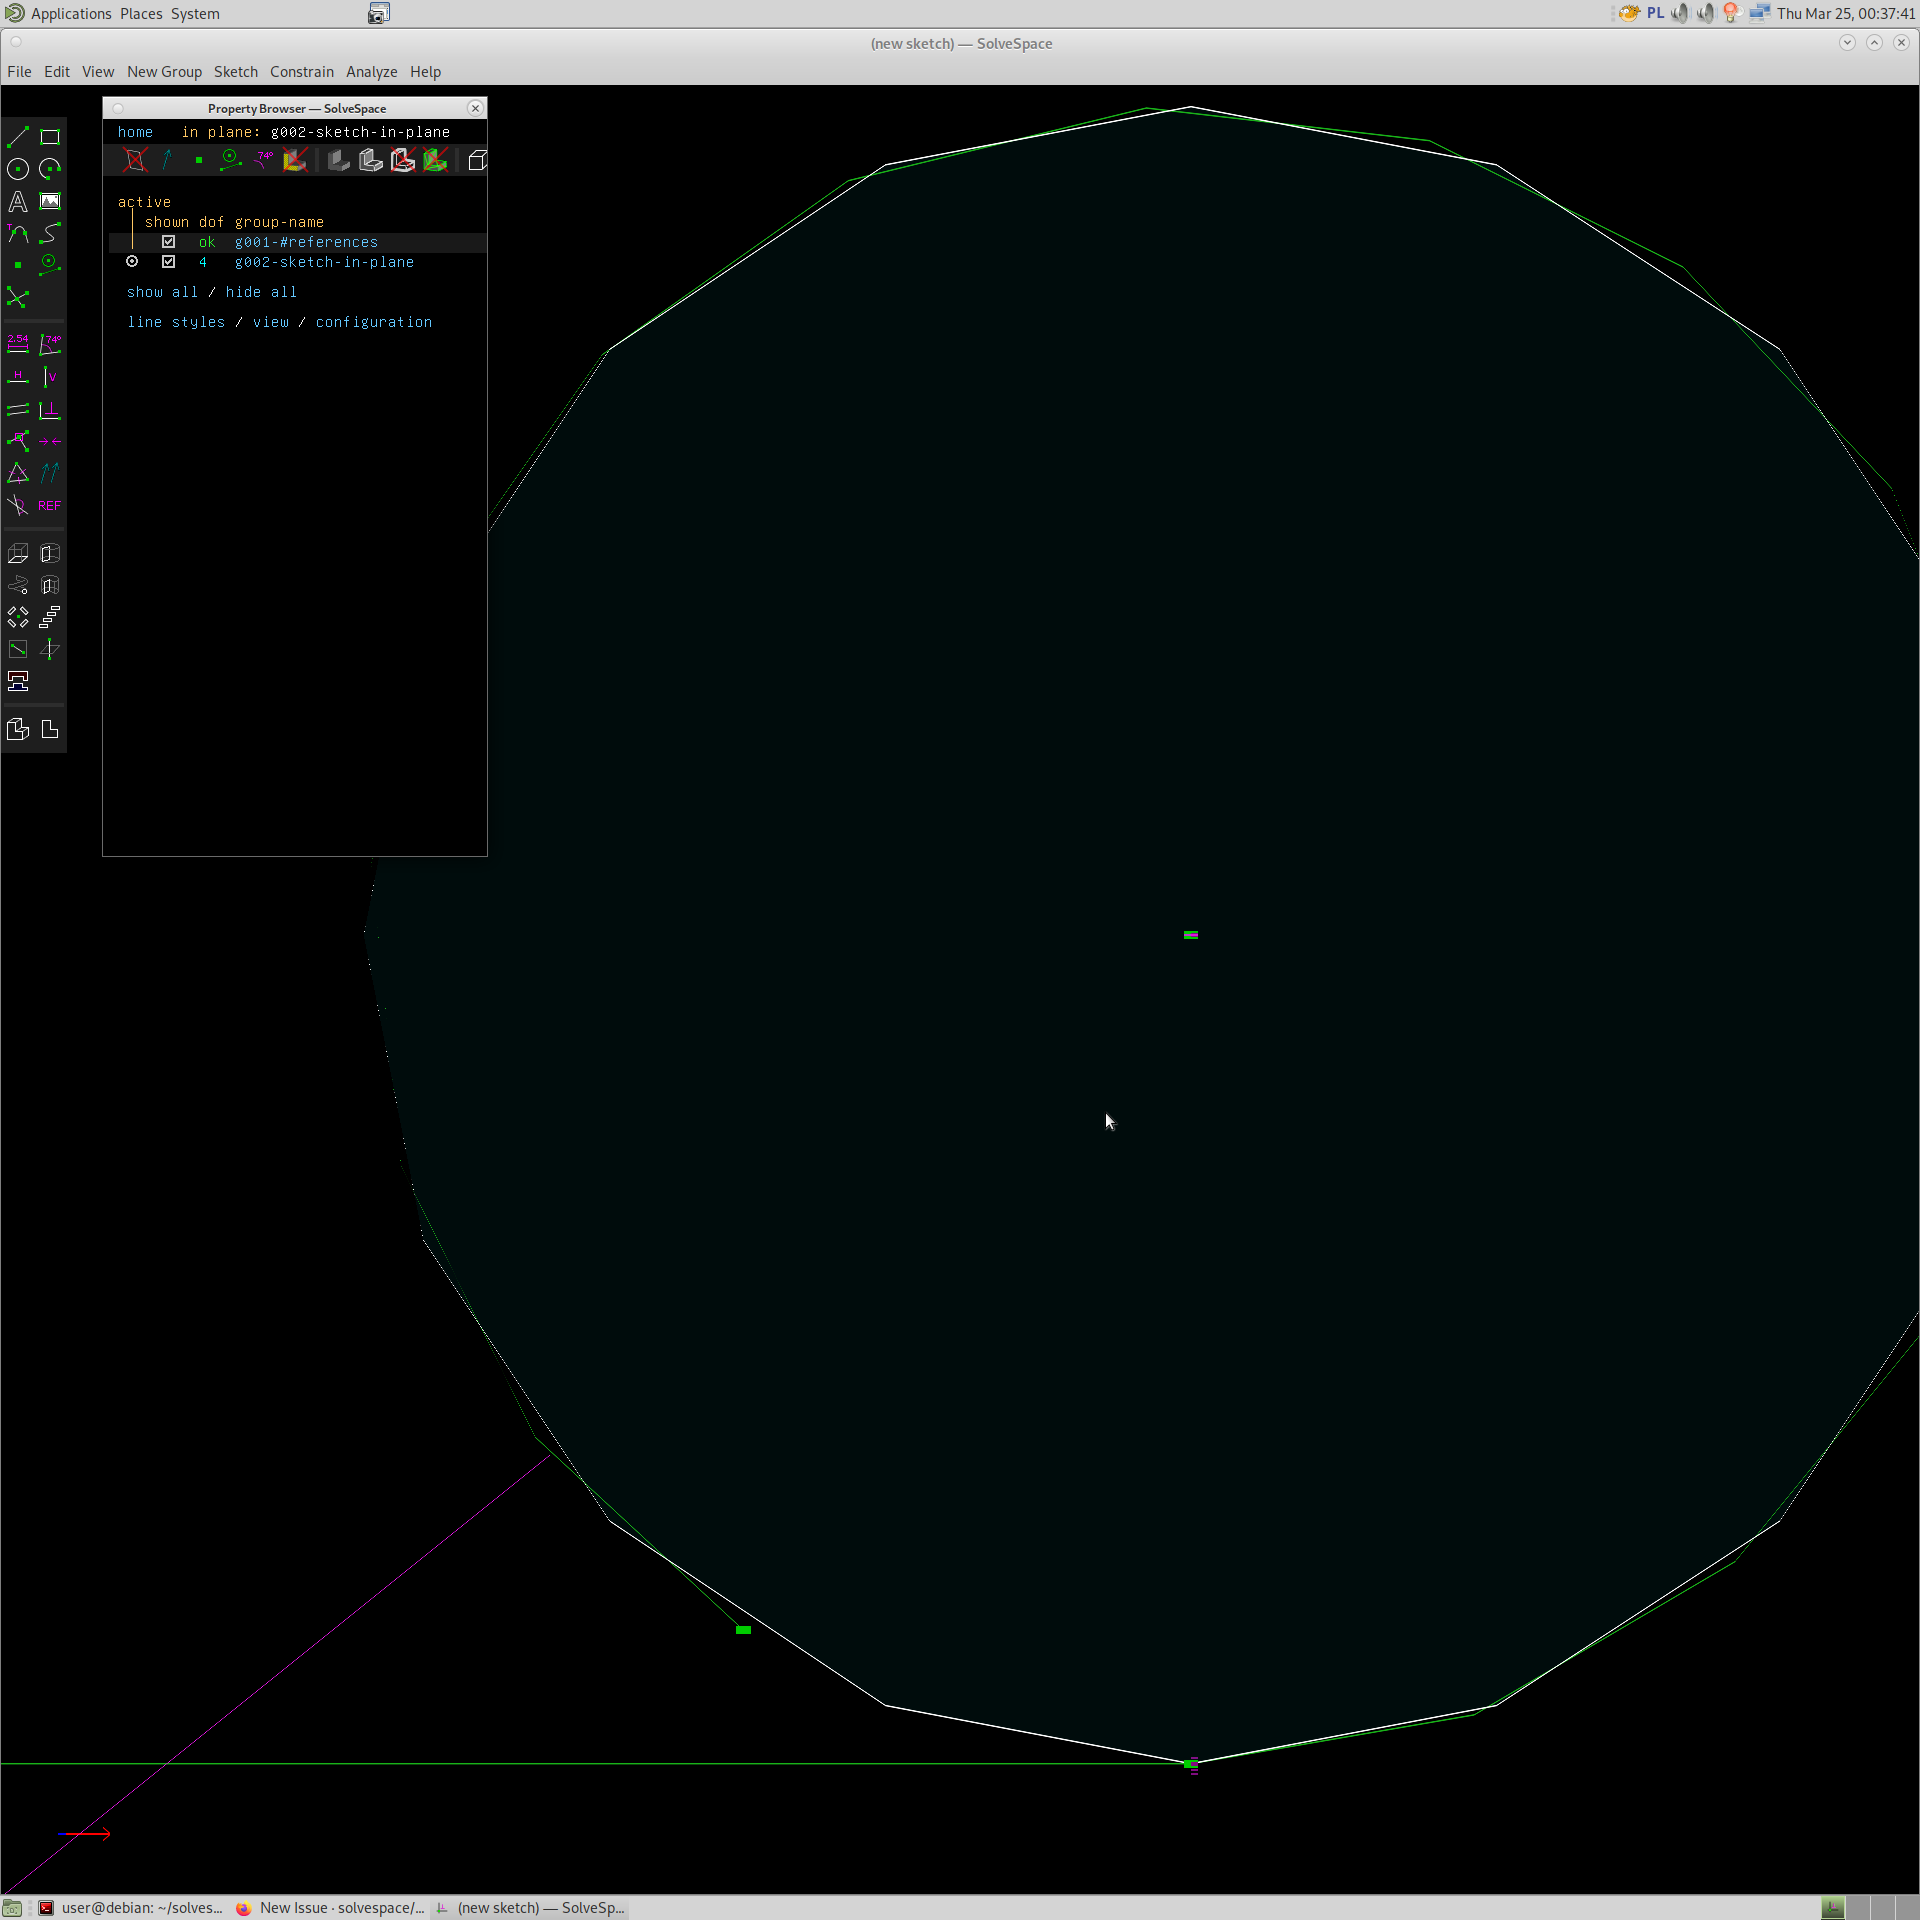The height and width of the screenshot is (1920, 1920).
Task: Open the desktop panel chevron dropdown
Action: [x=1846, y=42]
